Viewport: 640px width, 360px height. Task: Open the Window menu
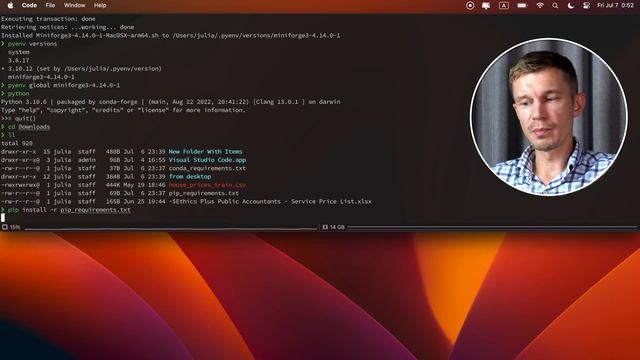point(74,5)
